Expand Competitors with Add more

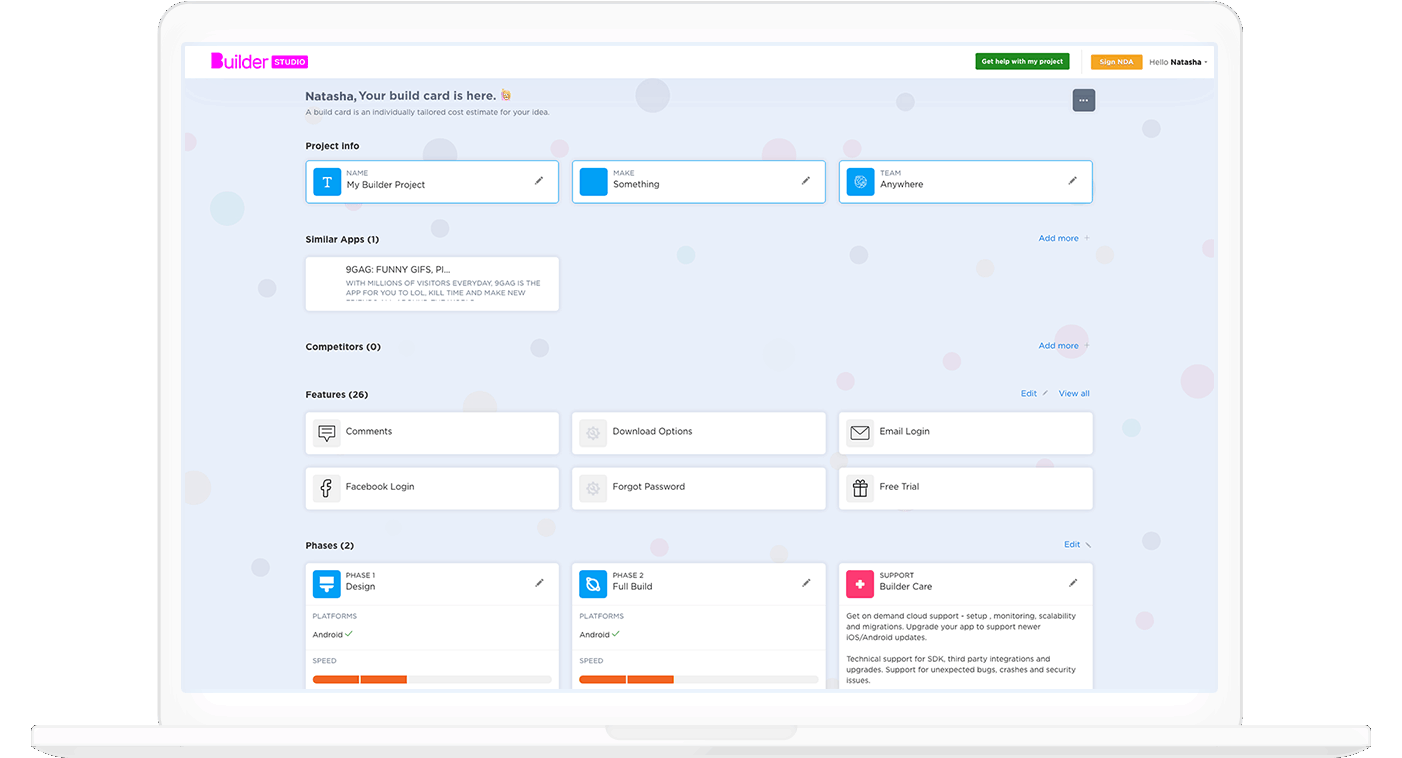[1062, 346]
